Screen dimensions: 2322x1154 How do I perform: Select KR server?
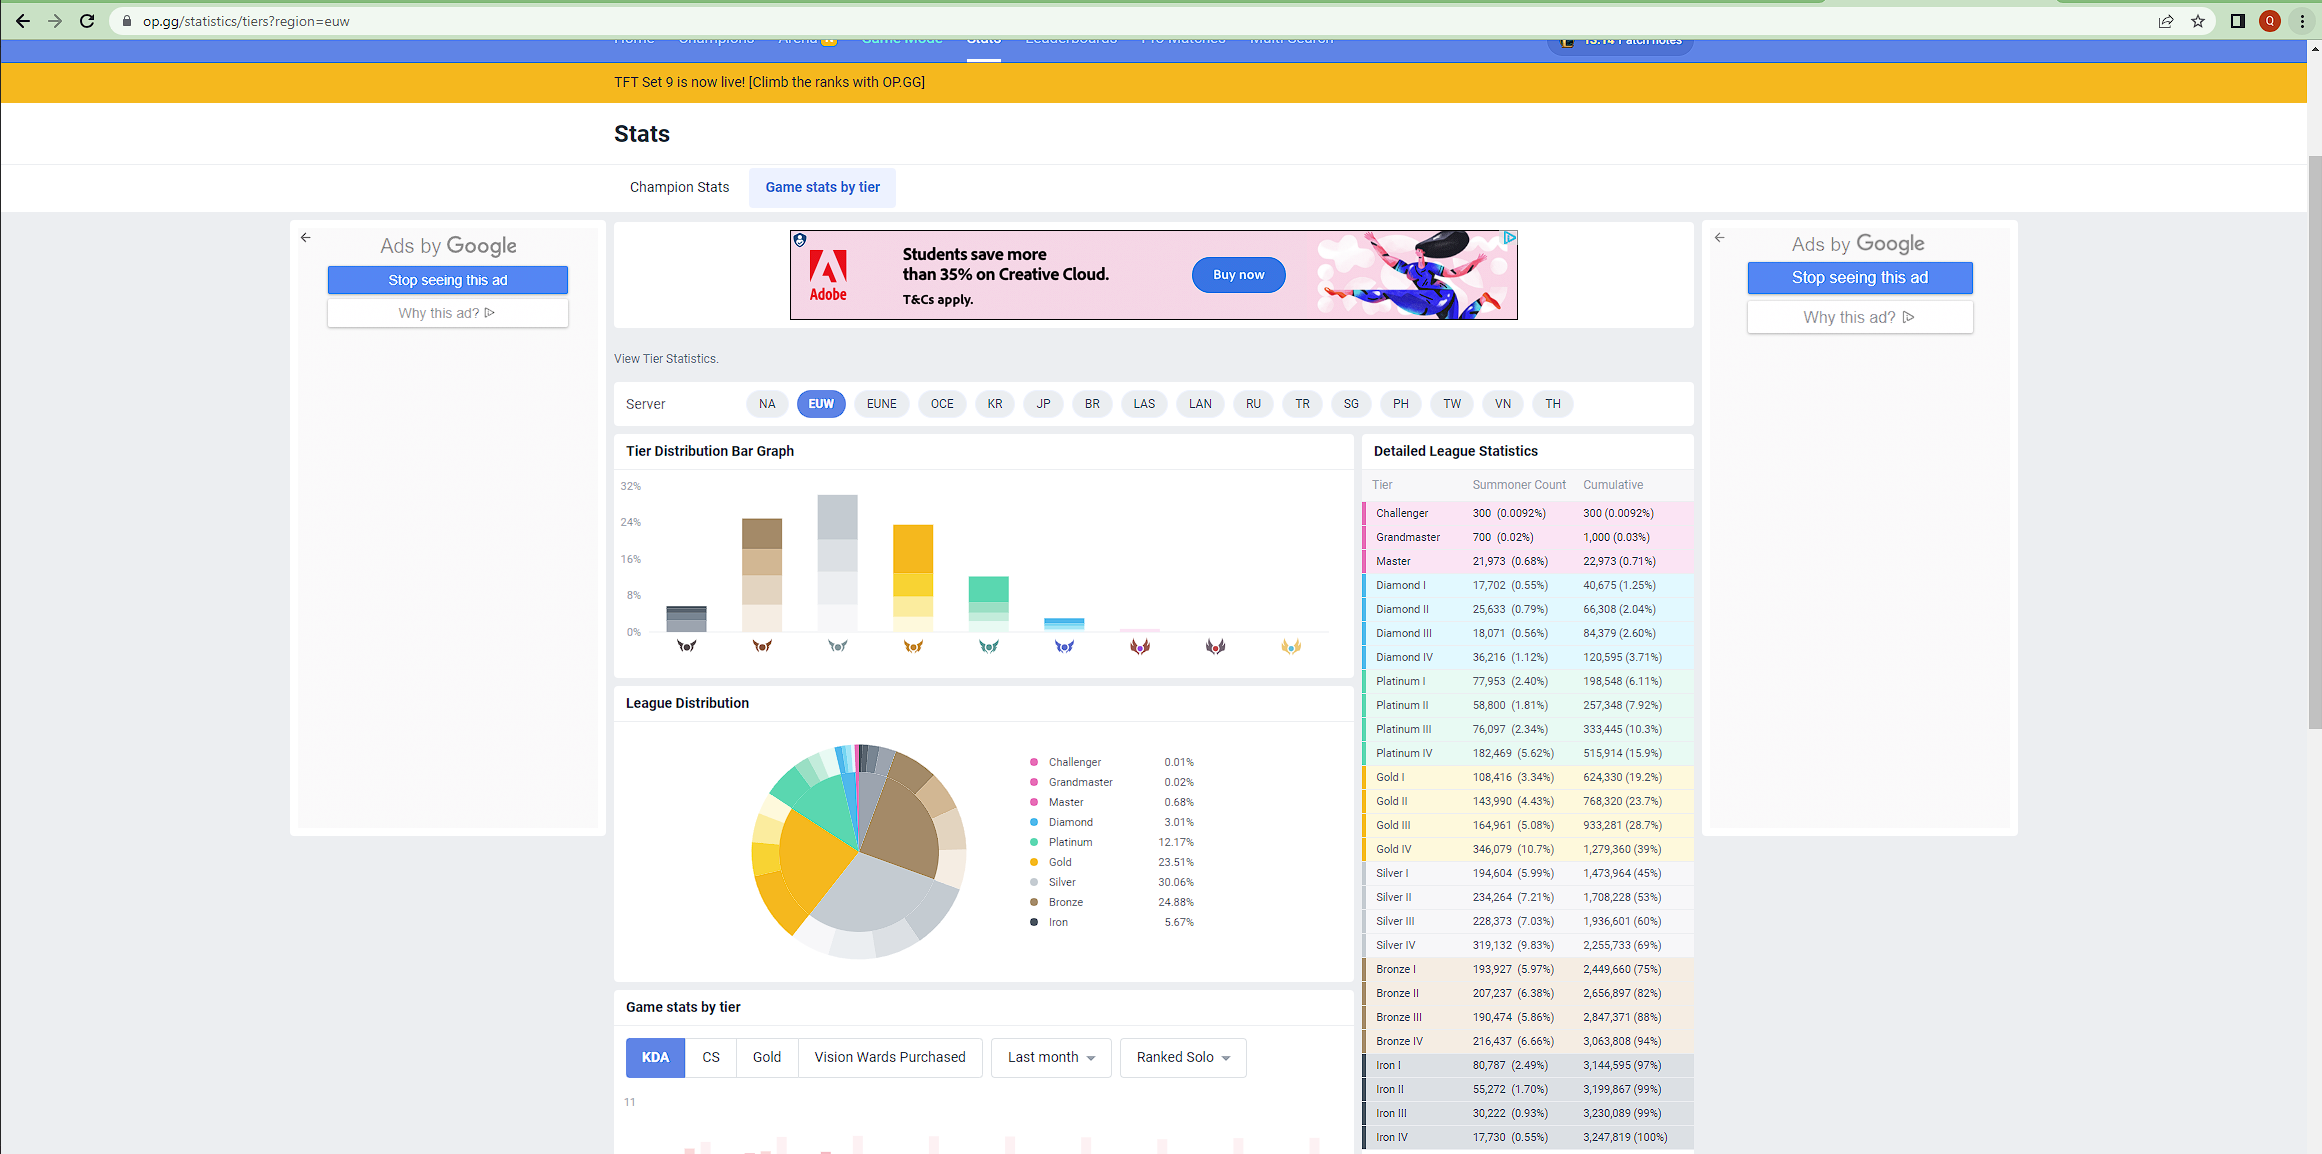(x=995, y=404)
